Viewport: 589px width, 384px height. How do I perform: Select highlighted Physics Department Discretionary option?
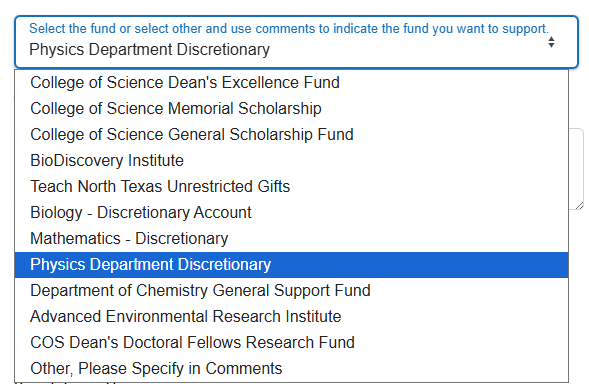point(291,265)
